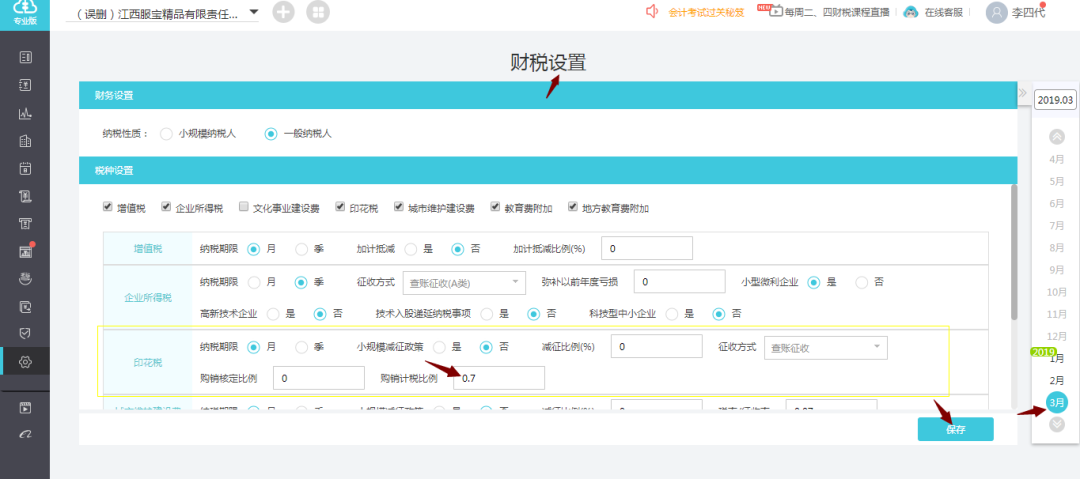This screenshot has height=479, width=1080.
Task: Click the round plus icon beside company name
Action: (284, 12)
